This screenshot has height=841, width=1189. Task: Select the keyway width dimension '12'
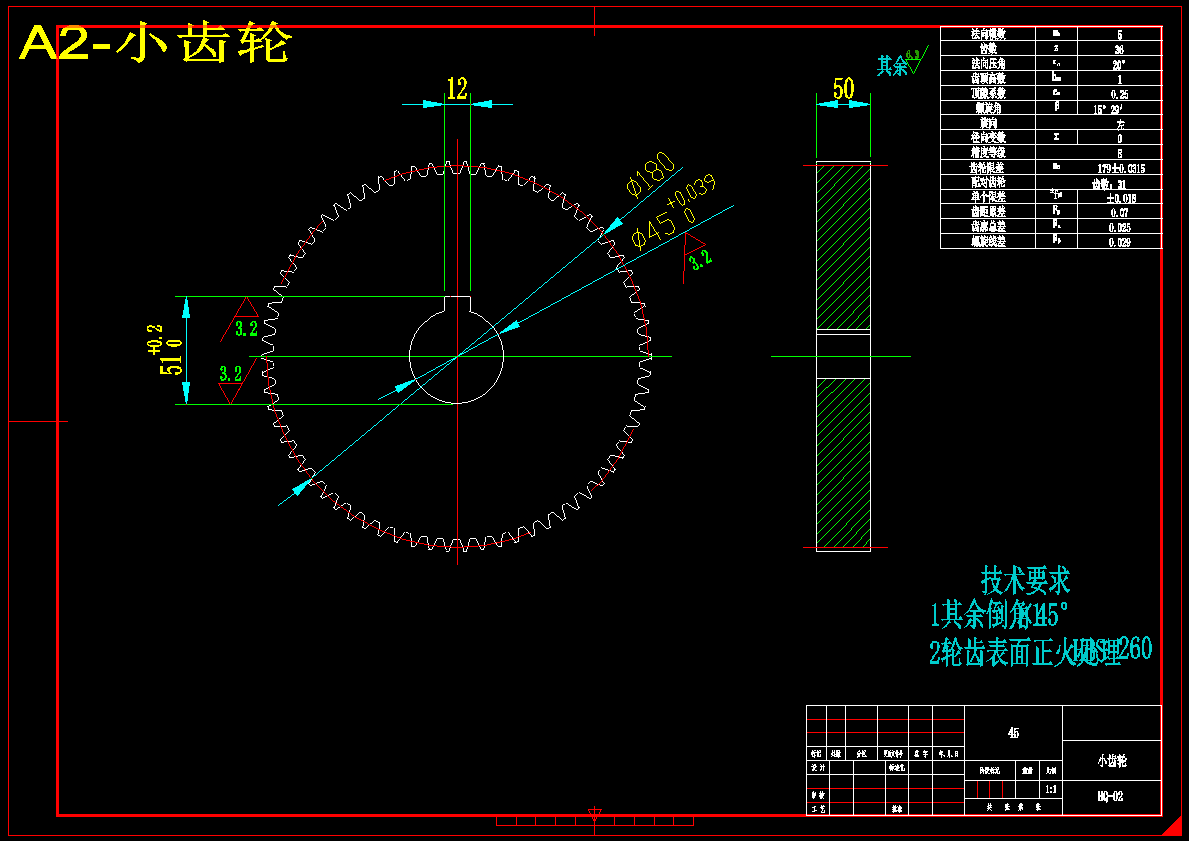tap(457, 89)
